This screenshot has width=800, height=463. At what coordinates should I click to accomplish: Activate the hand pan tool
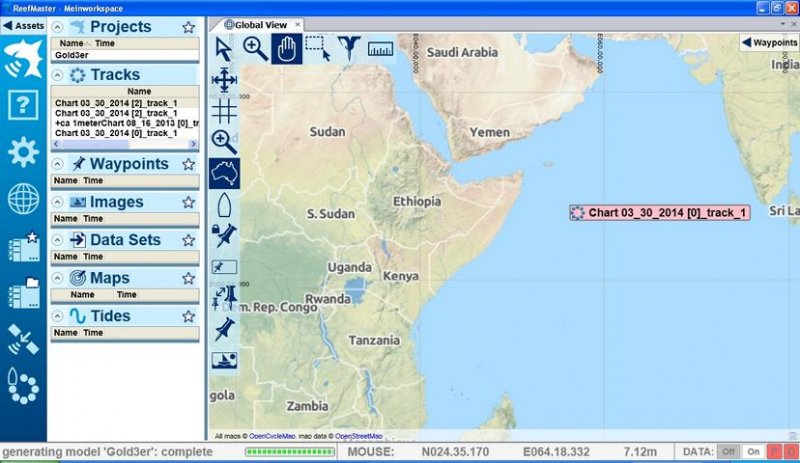tap(286, 48)
